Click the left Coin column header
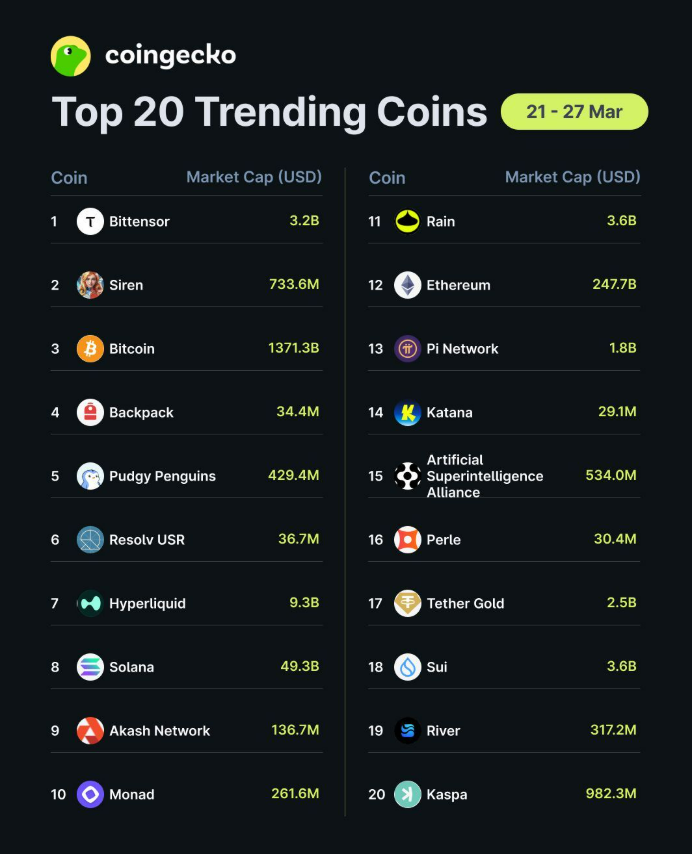The height and width of the screenshot is (854, 692). (x=69, y=178)
